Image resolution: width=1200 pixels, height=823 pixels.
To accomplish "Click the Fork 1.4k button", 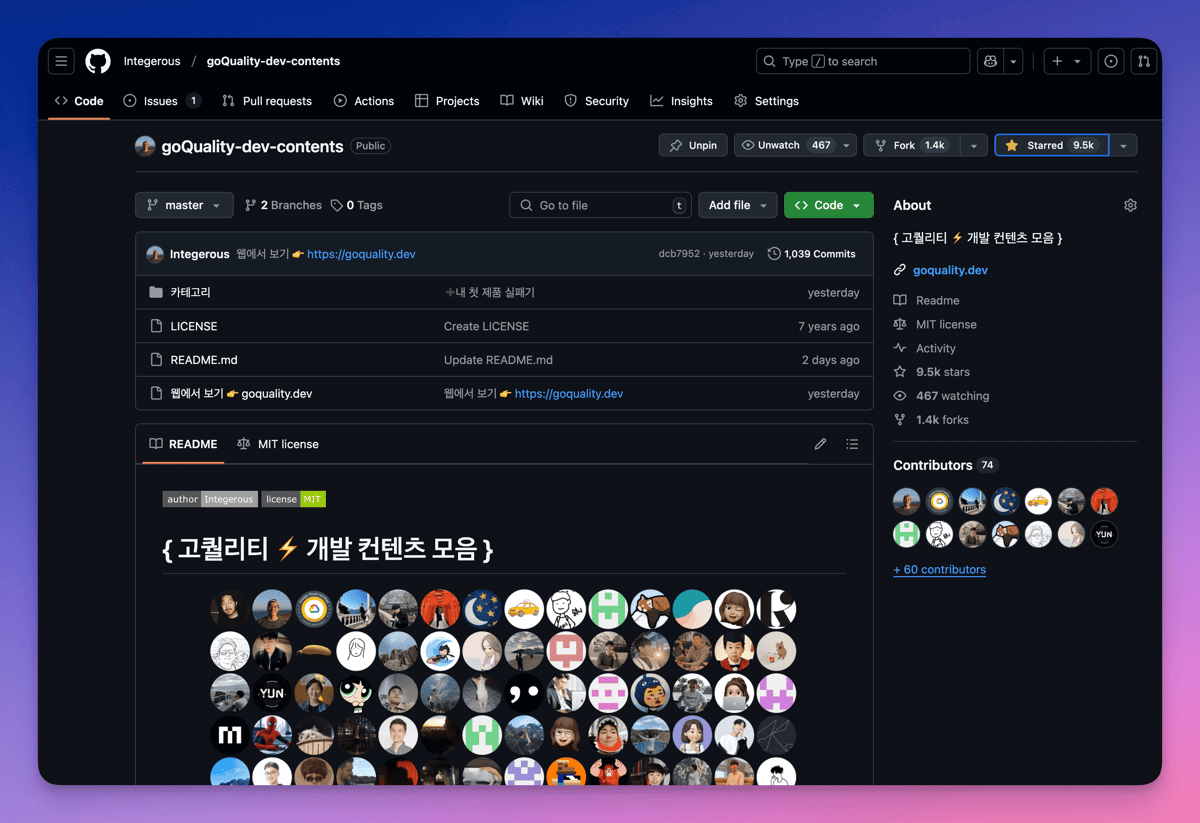I will tap(910, 146).
